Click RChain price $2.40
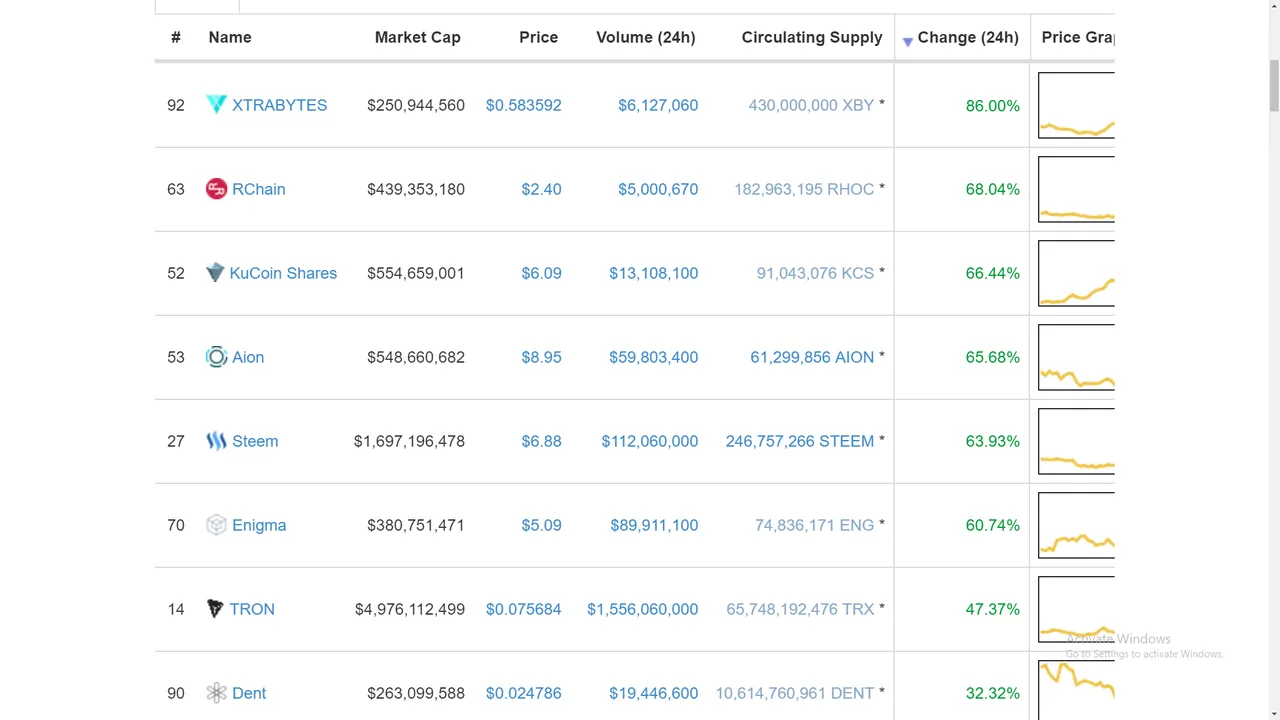1280x720 pixels. click(541, 189)
